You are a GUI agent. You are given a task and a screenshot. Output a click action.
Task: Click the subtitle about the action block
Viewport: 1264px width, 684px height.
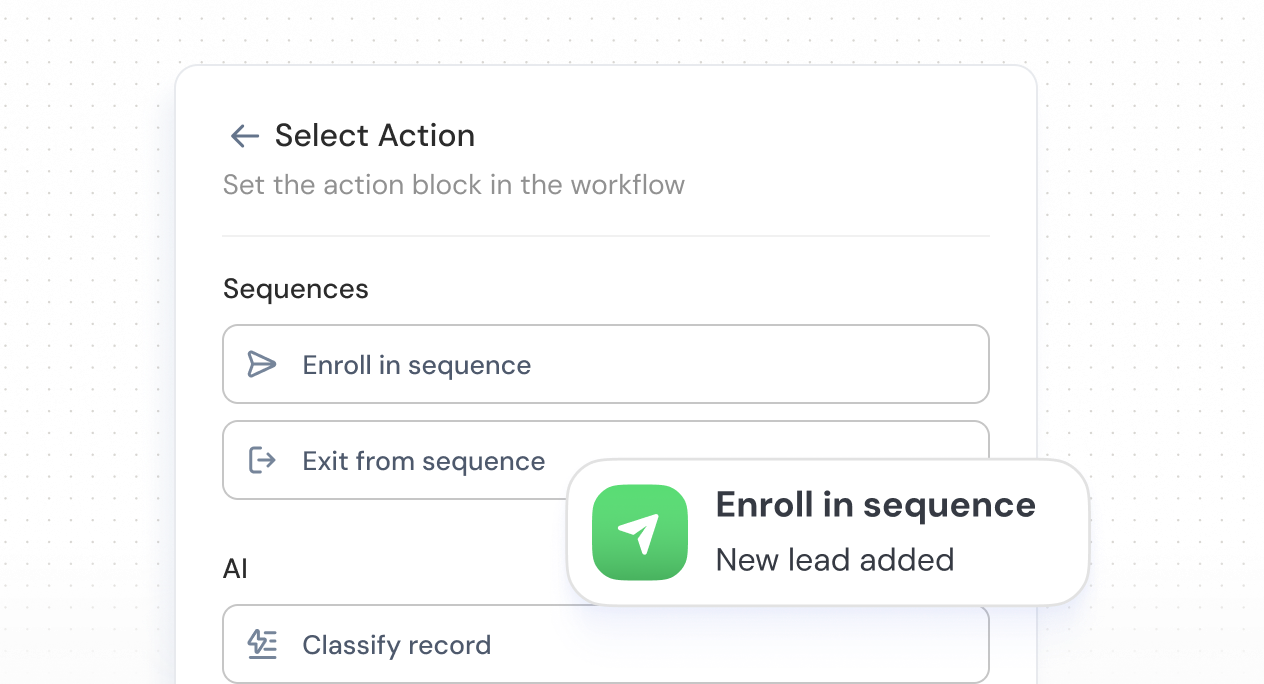pyautogui.click(x=453, y=185)
